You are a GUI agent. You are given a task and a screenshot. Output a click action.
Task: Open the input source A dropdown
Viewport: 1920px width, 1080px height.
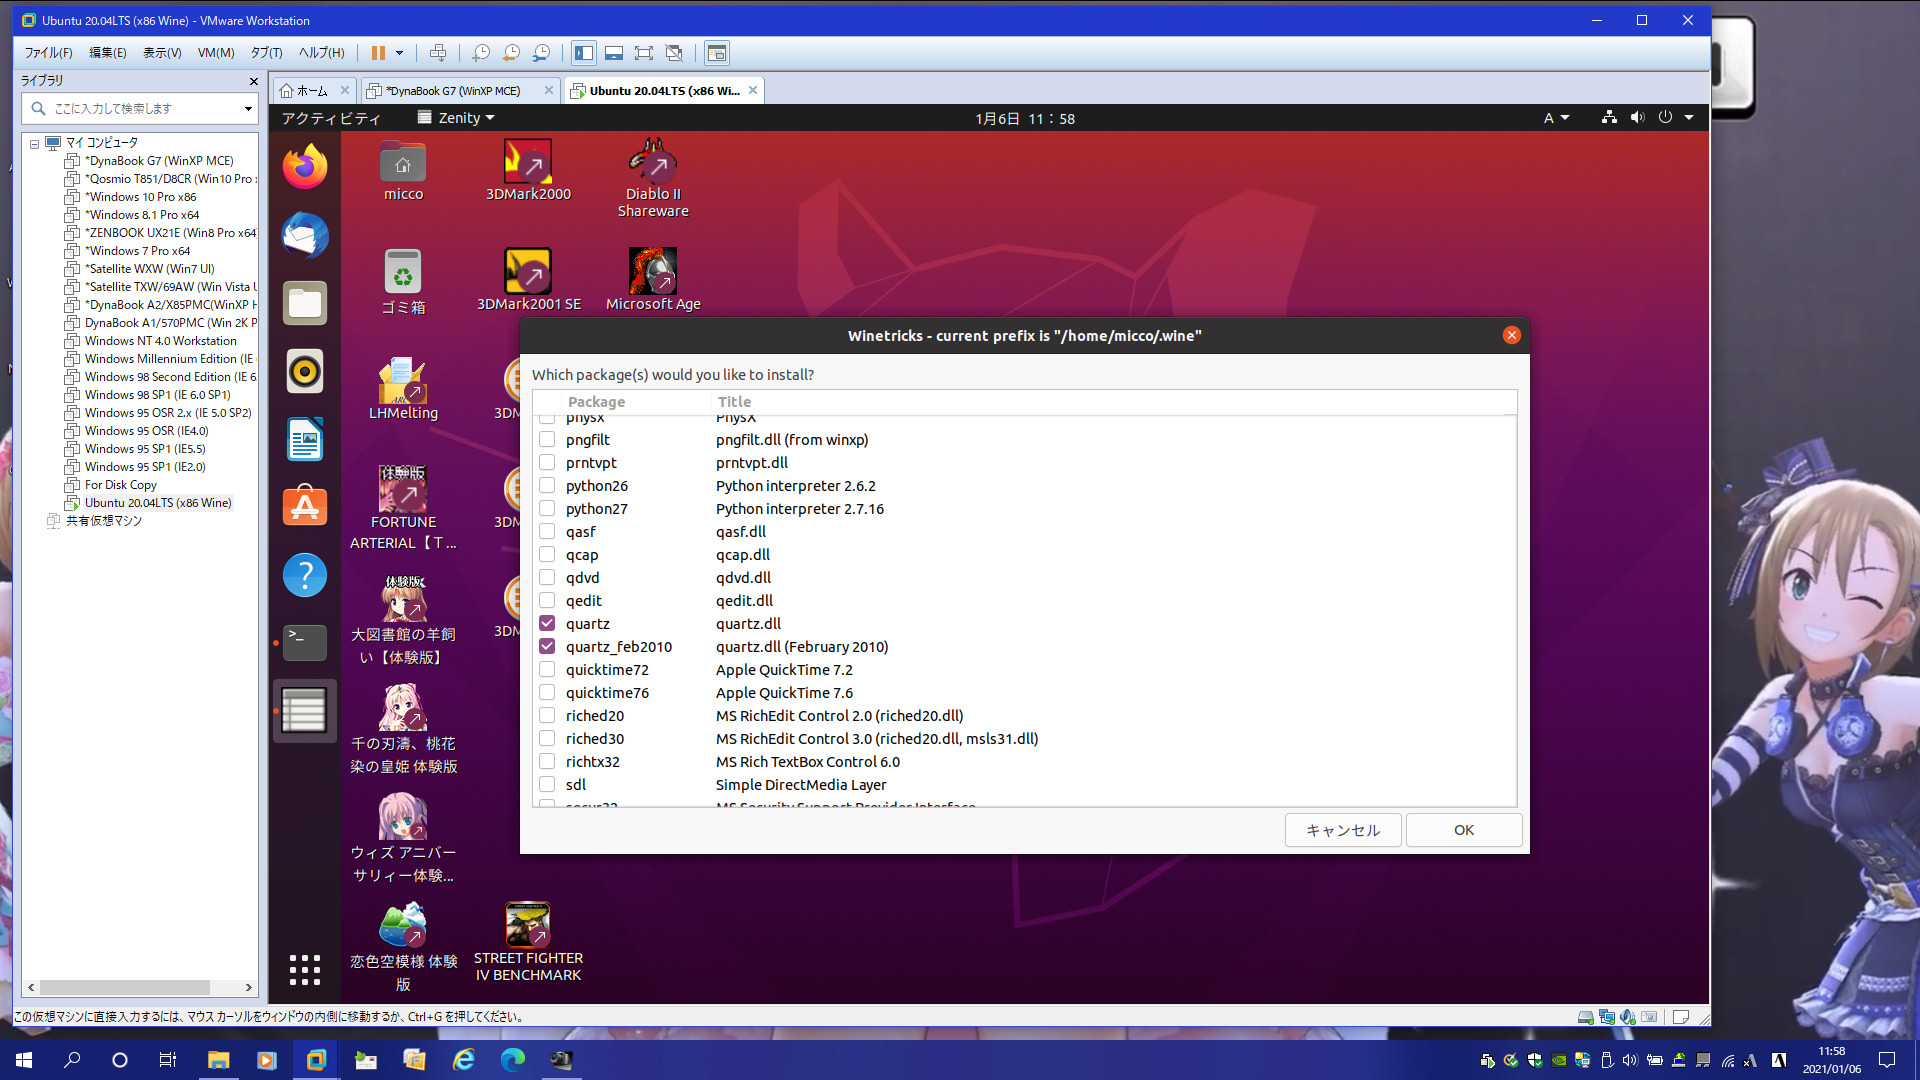1556,118
